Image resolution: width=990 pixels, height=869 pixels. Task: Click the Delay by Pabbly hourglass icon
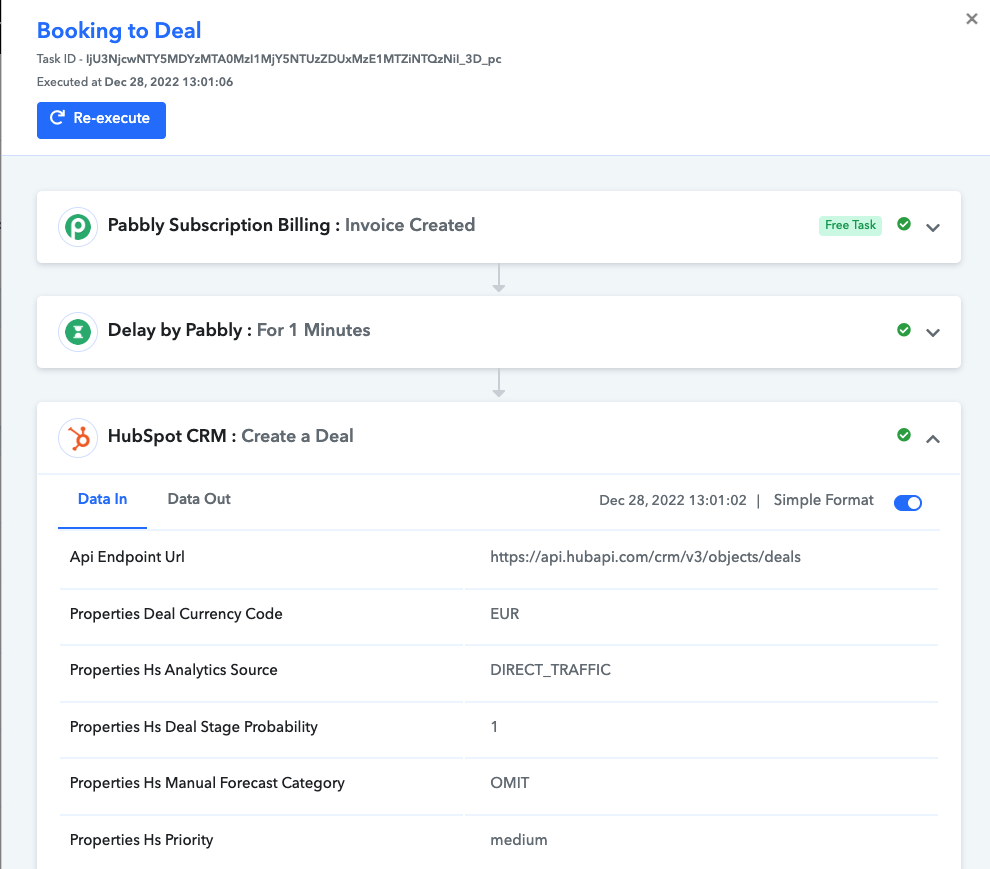click(78, 332)
